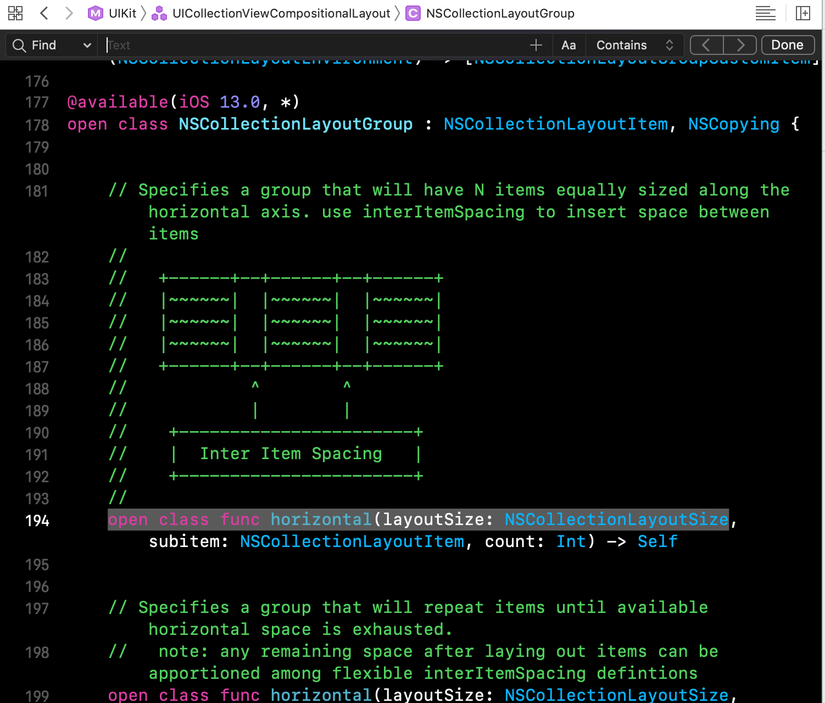The width and height of the screenshot is (825, 703).
Task: Go back to previous file
Action: 44,13
